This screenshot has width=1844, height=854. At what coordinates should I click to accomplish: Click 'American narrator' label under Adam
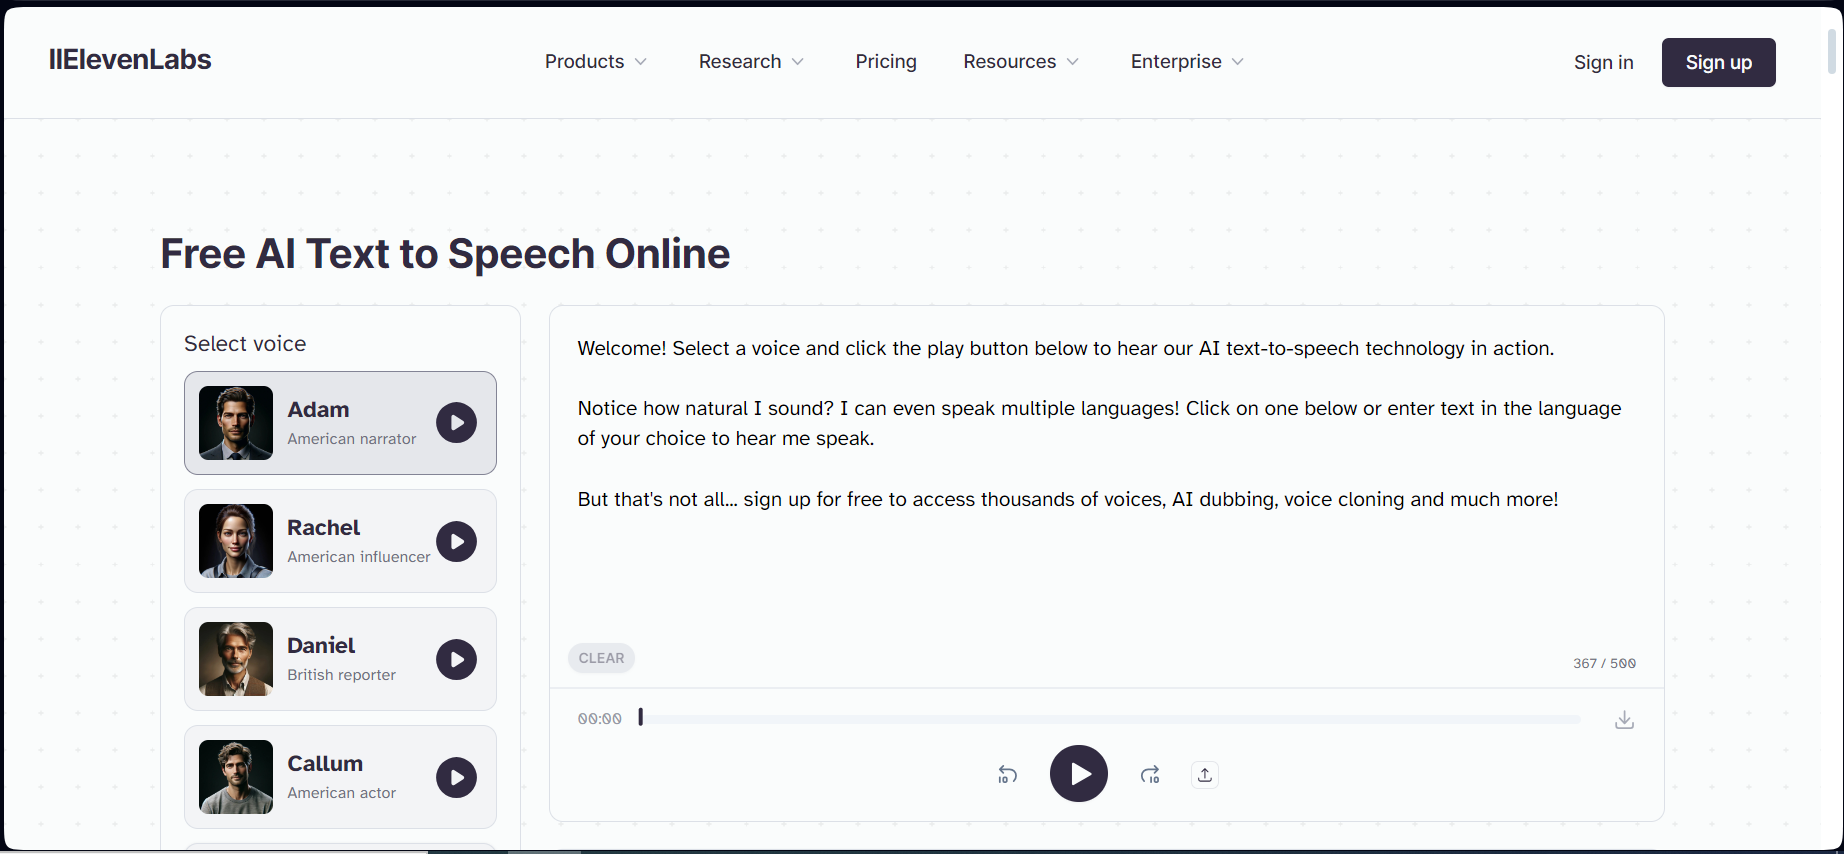click(352, 439)
